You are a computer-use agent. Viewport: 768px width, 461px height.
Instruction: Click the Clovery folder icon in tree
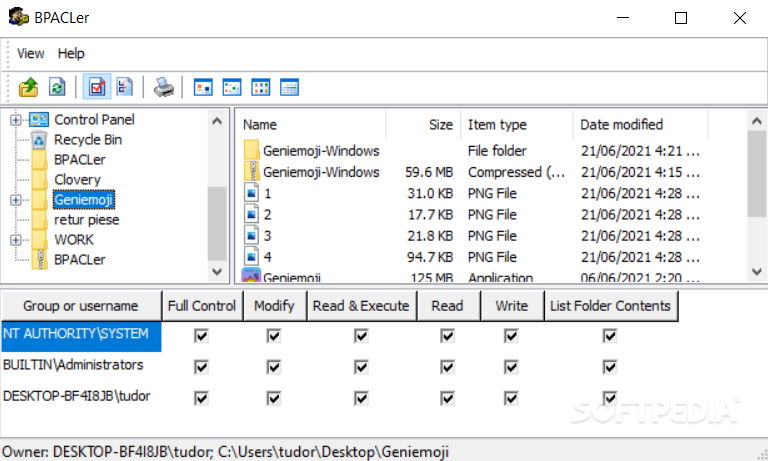click(x=40, y=179)
